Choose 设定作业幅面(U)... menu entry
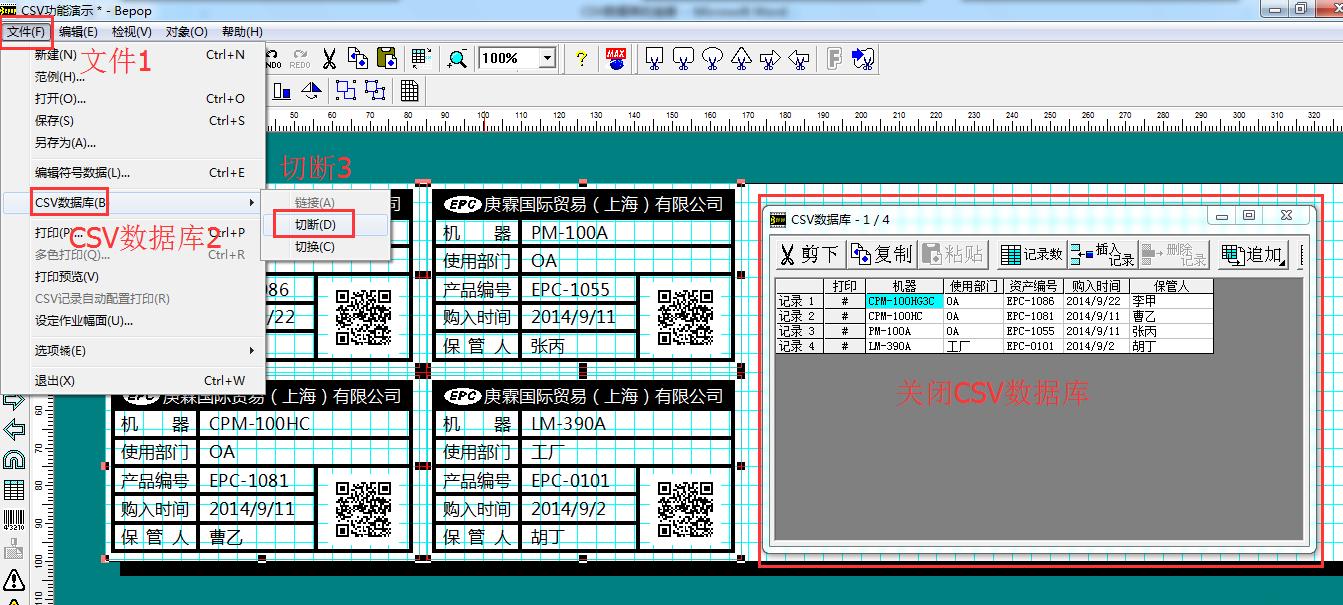 pyautogui.click(x=133, y=321)
